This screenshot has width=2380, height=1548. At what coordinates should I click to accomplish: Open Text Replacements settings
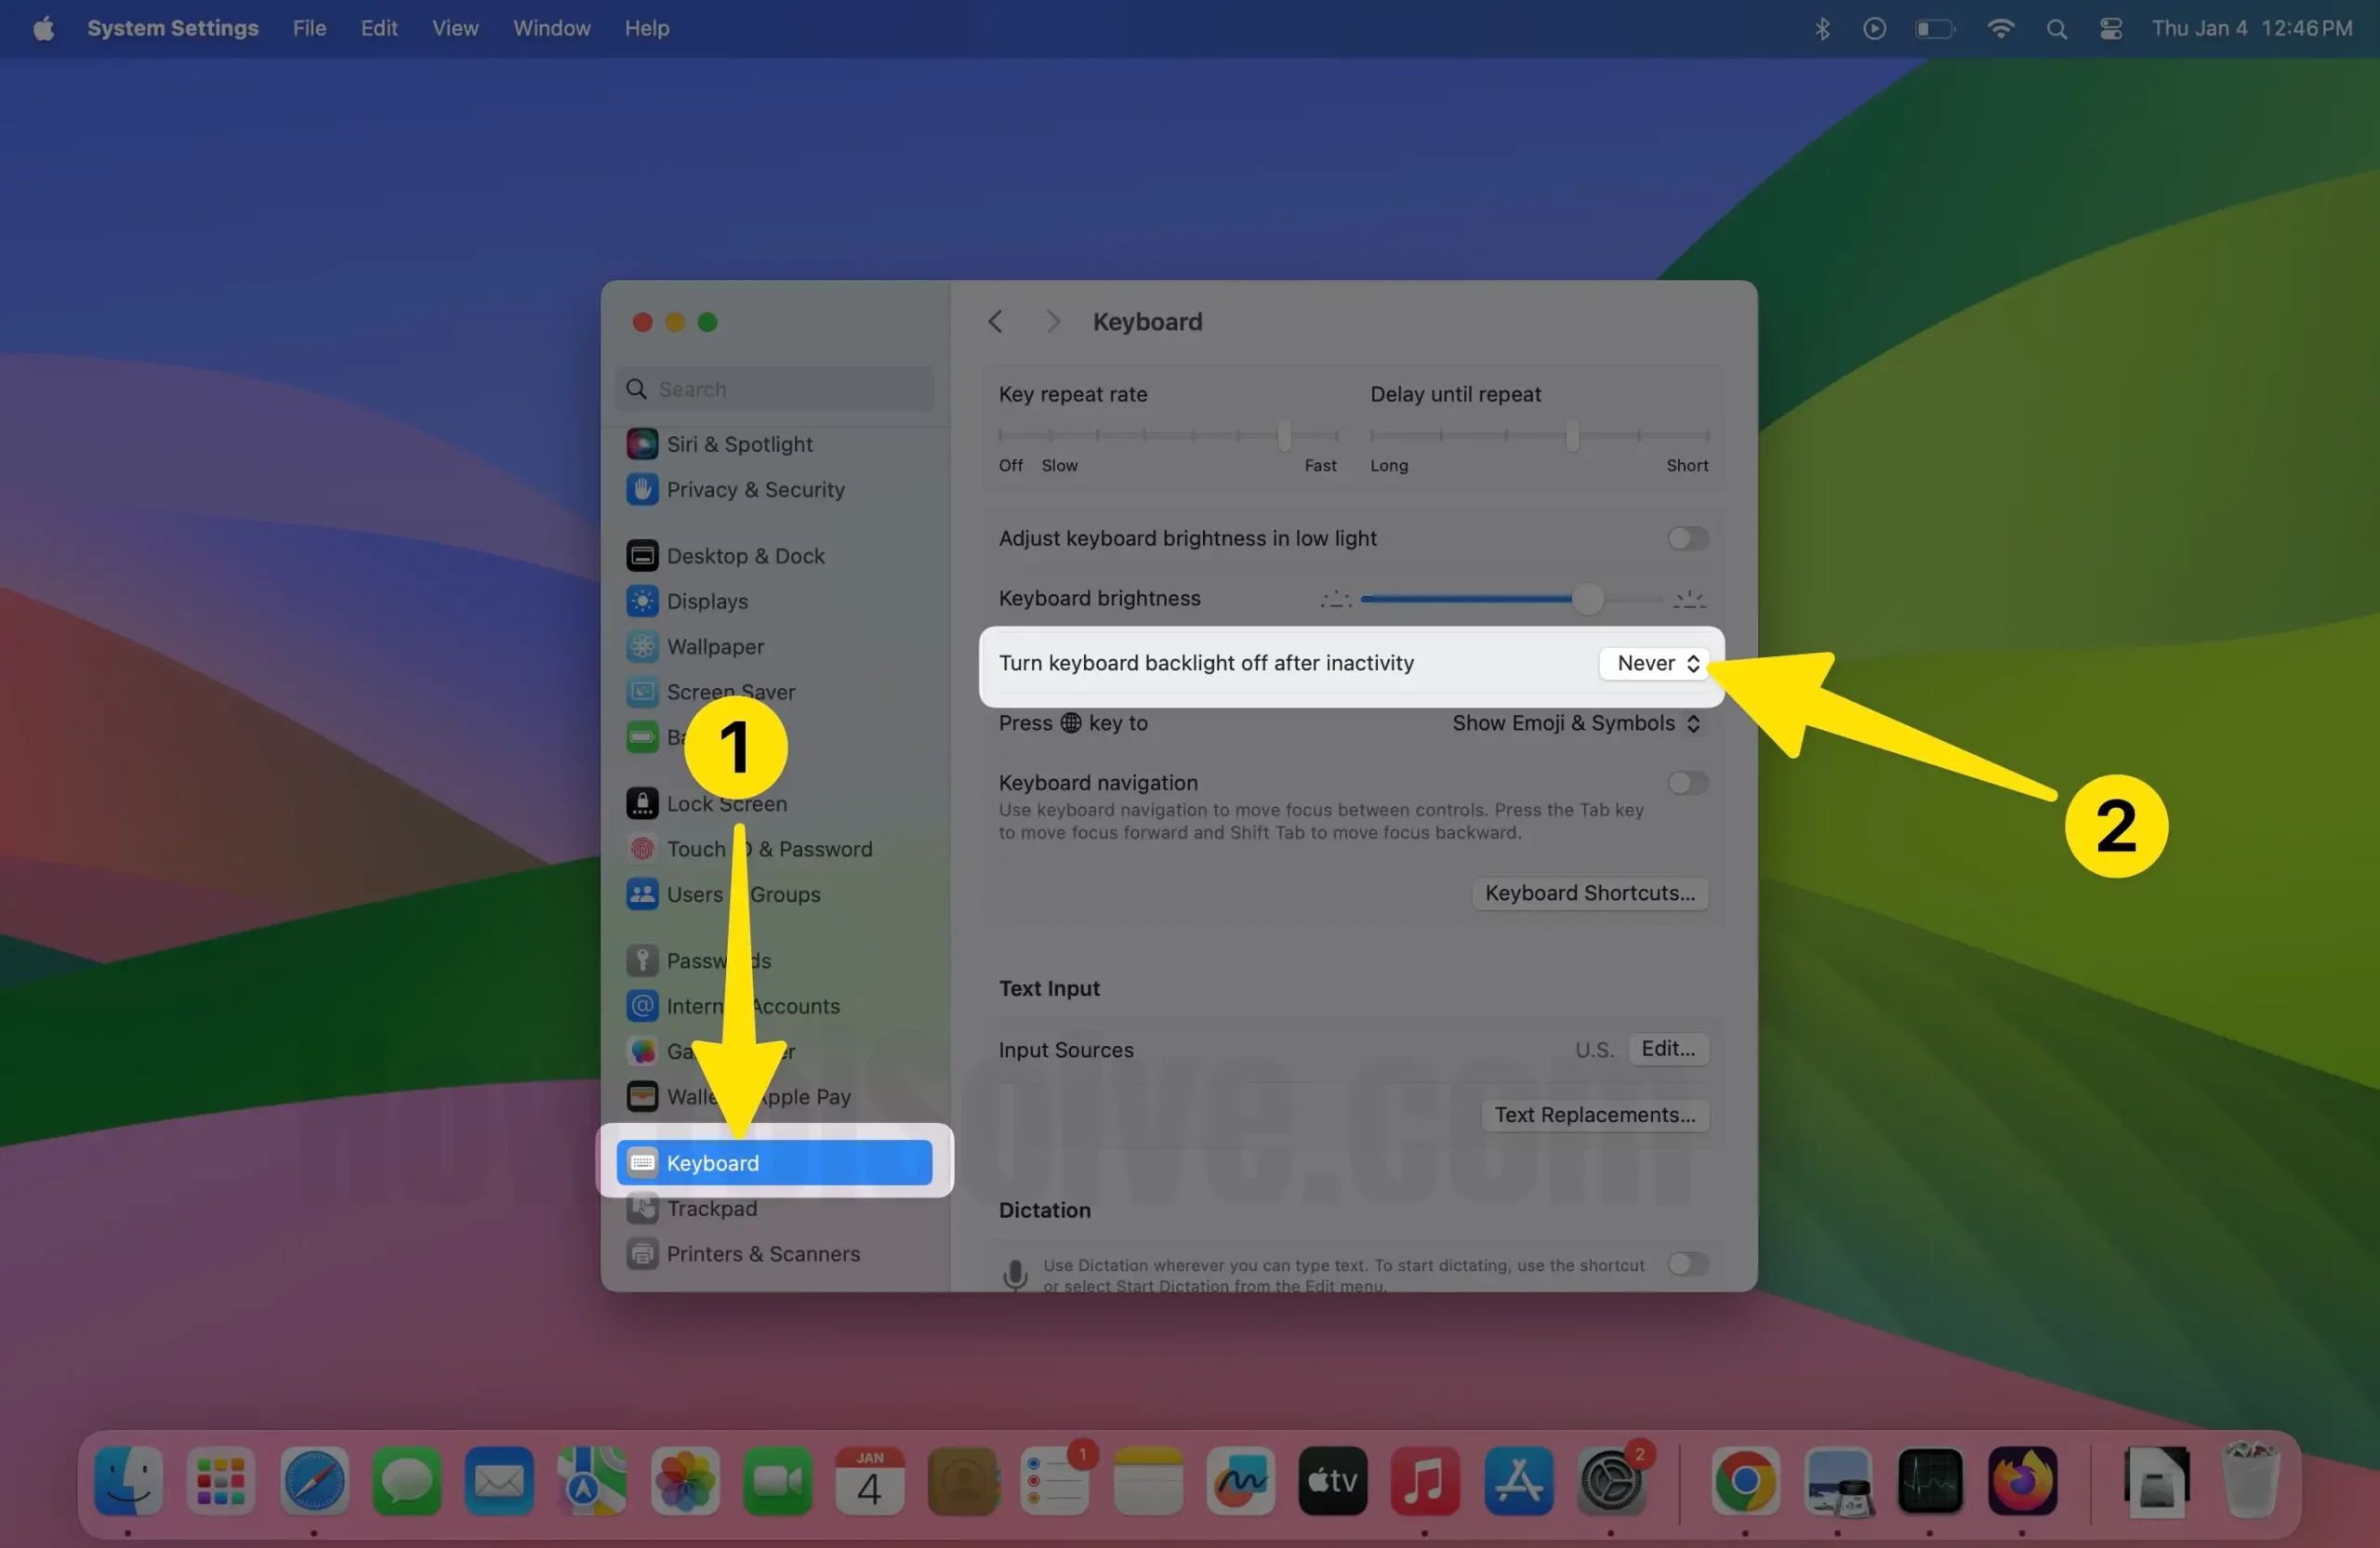tap(1594, 1115)
